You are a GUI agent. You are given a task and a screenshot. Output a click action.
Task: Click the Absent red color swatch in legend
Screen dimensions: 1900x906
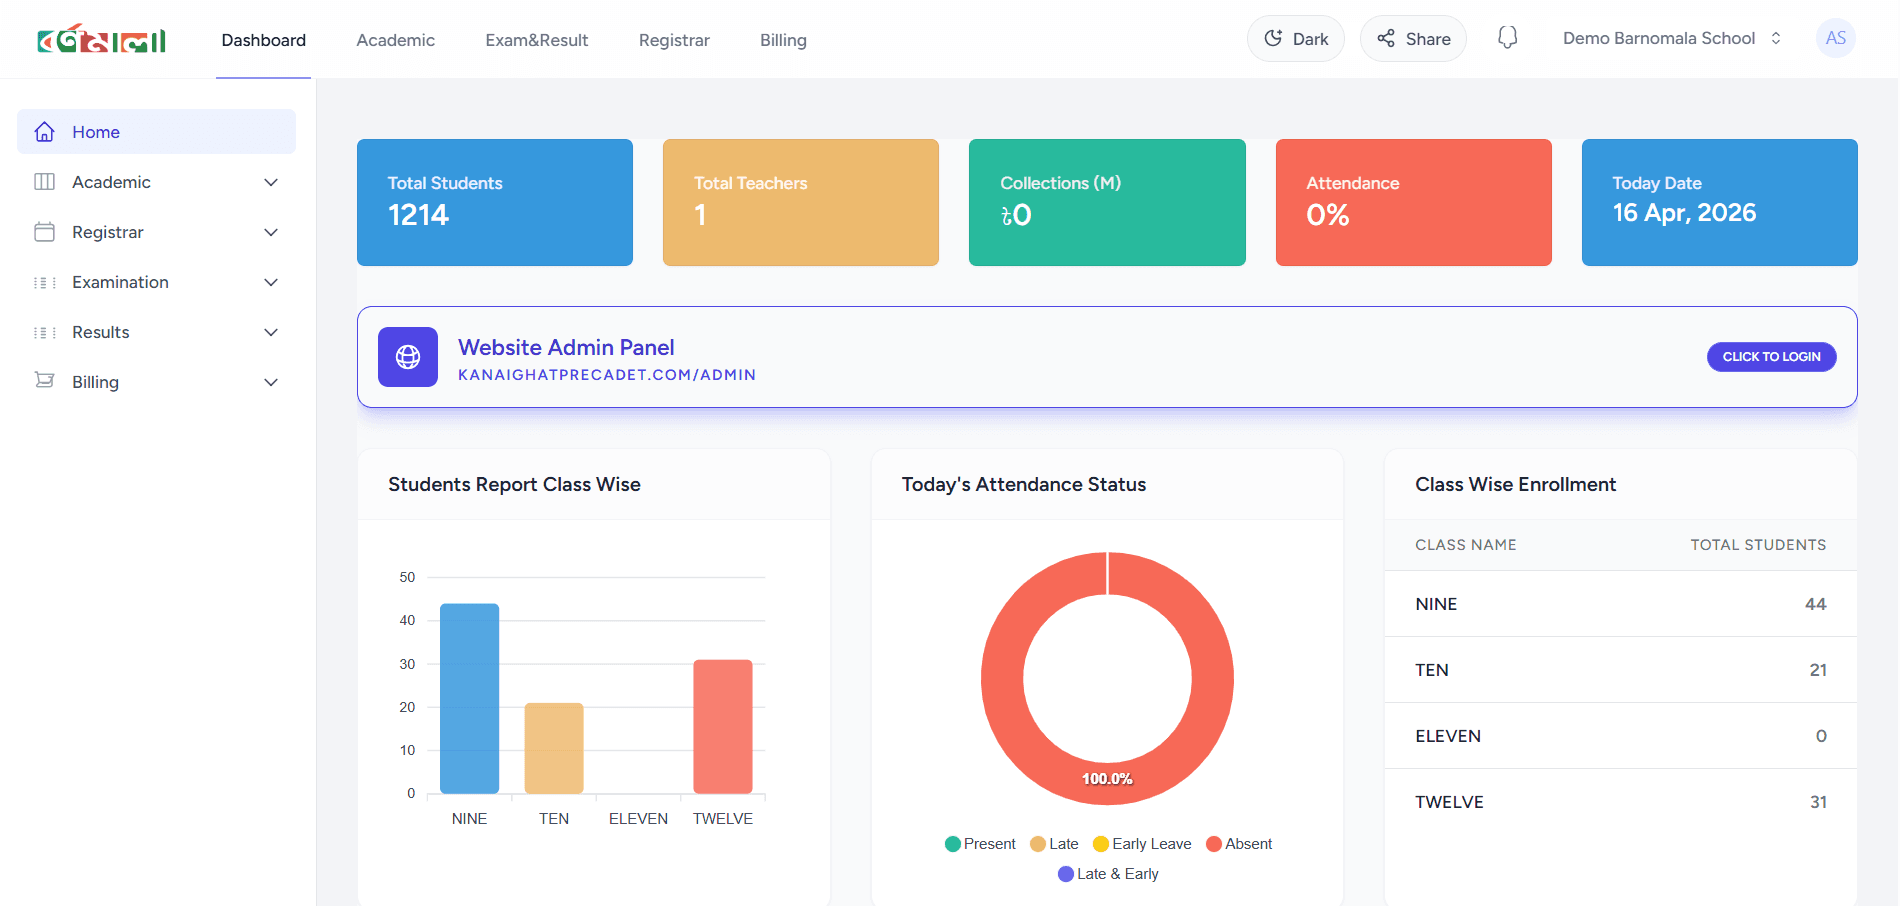1213,843
